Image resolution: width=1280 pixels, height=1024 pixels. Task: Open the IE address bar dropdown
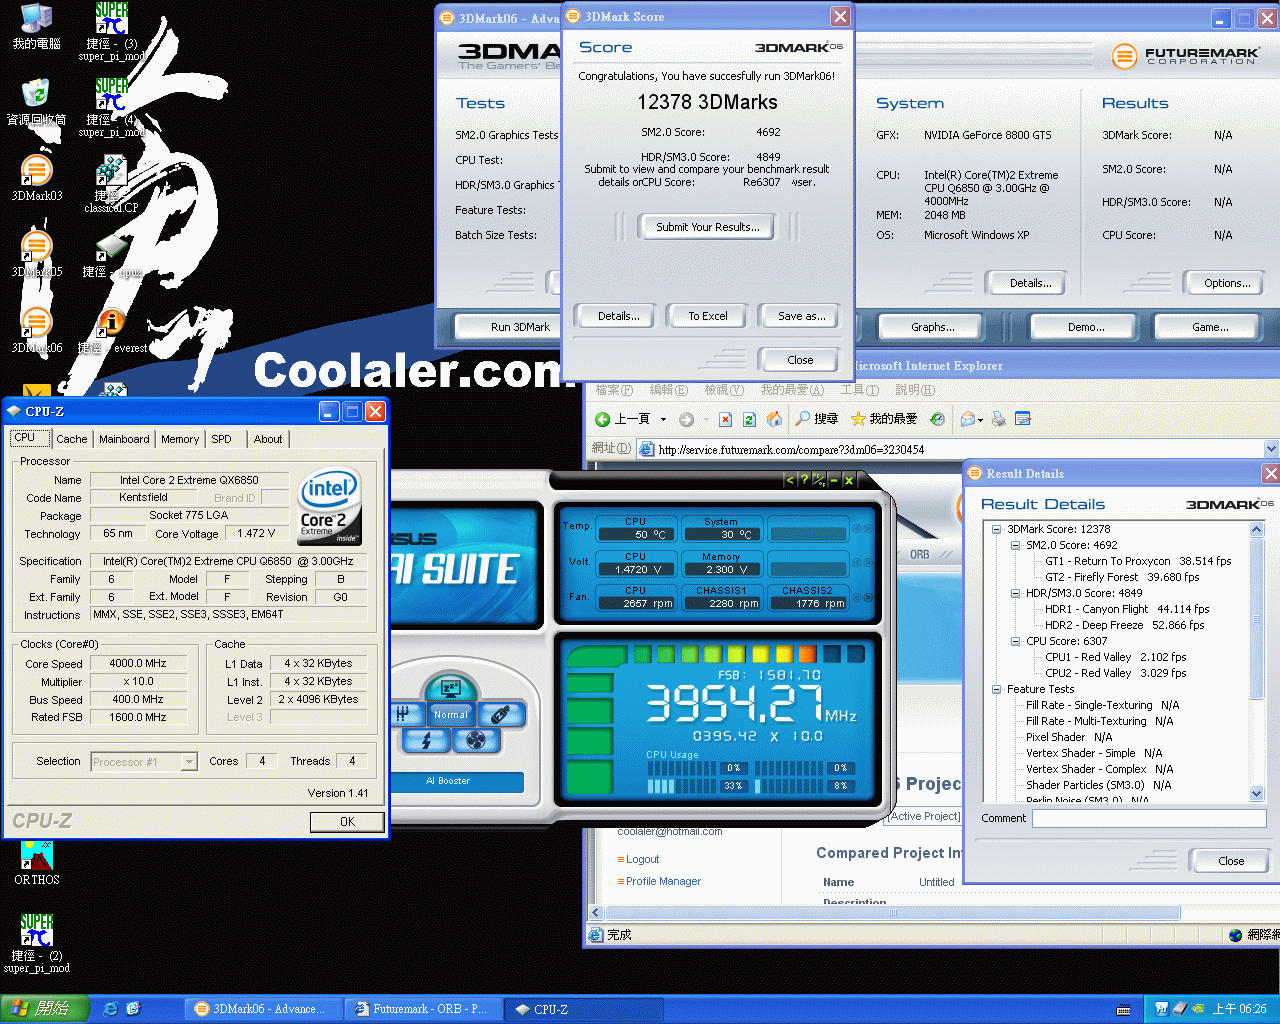pyautogui.click(x=1271, y=449)
